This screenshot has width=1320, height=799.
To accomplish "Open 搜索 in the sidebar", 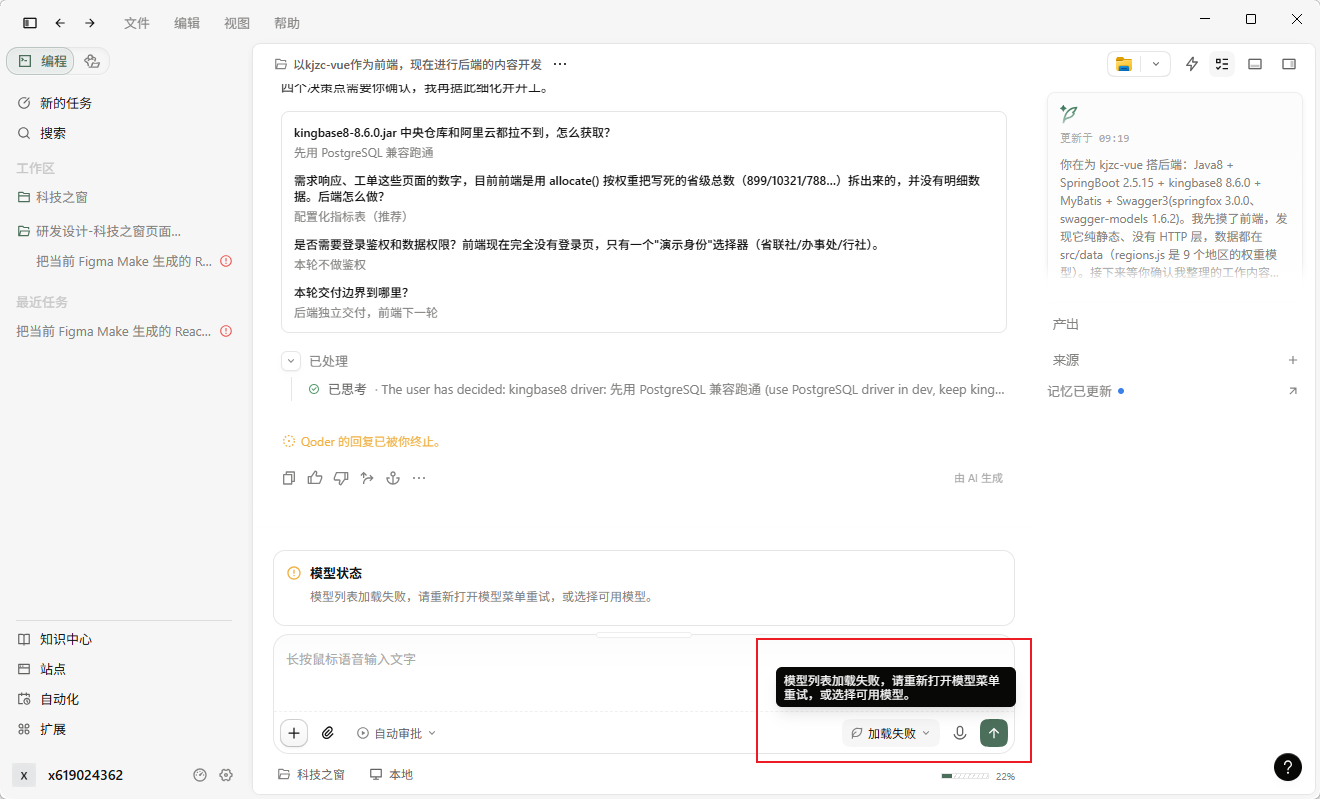I will pos(53,133).
